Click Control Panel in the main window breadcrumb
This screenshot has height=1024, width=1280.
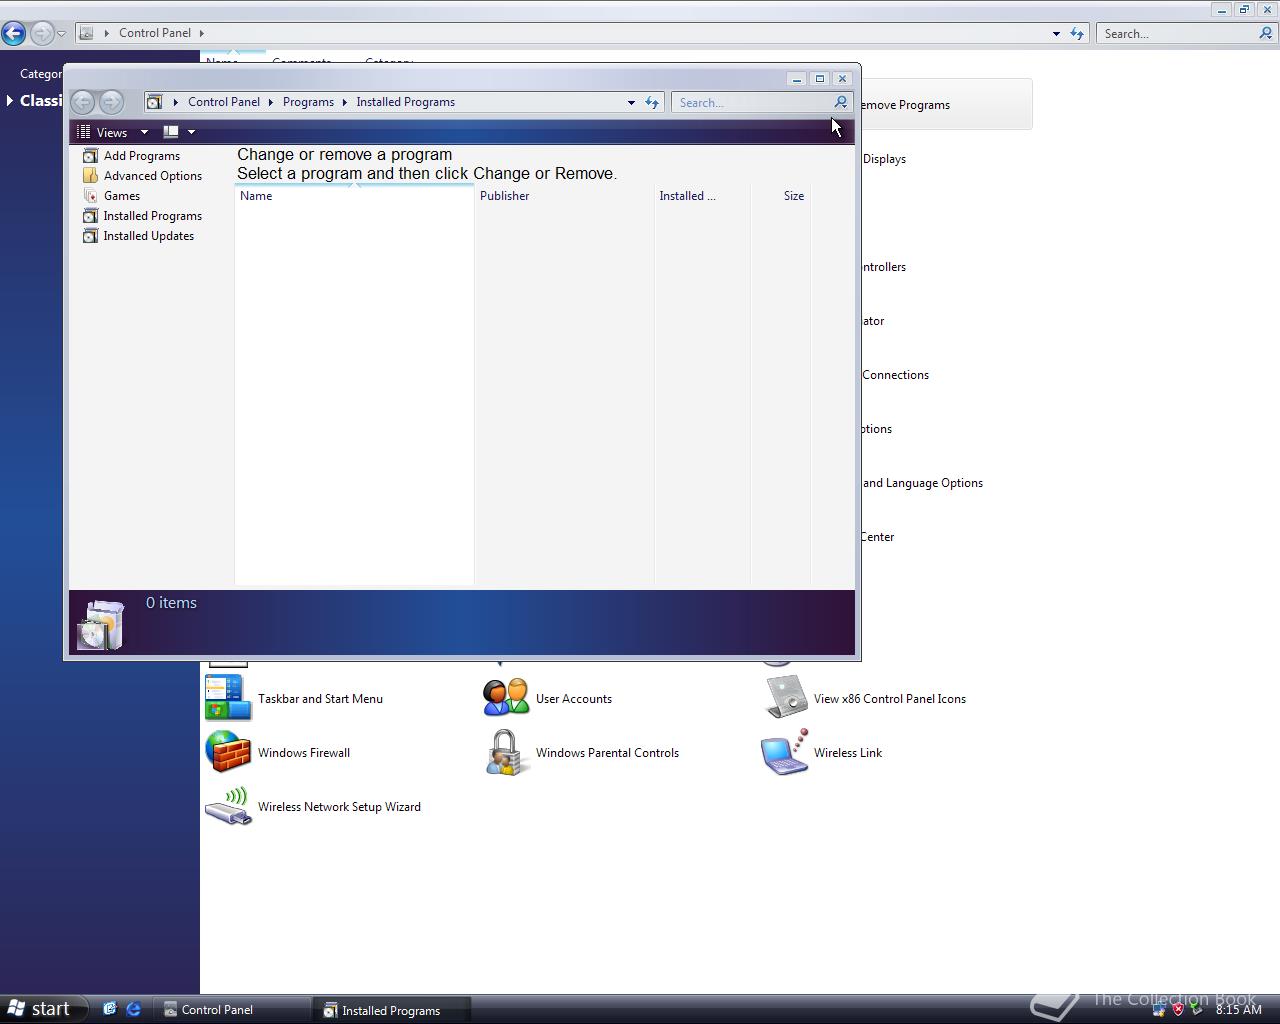(x=155, y=33)
